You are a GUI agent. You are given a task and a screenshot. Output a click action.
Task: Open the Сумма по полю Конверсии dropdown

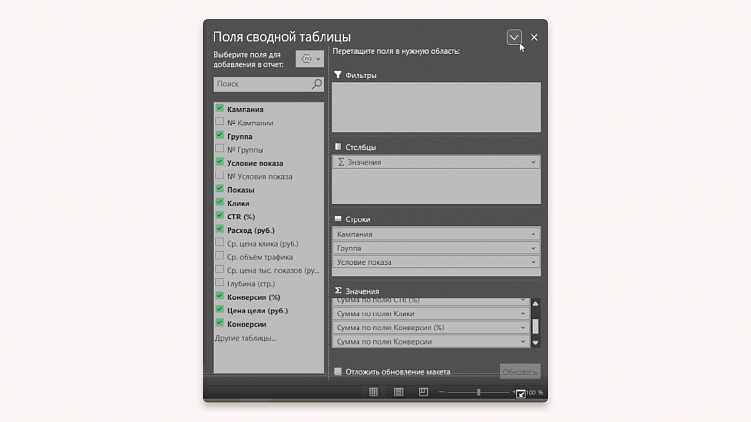(523, 342)
